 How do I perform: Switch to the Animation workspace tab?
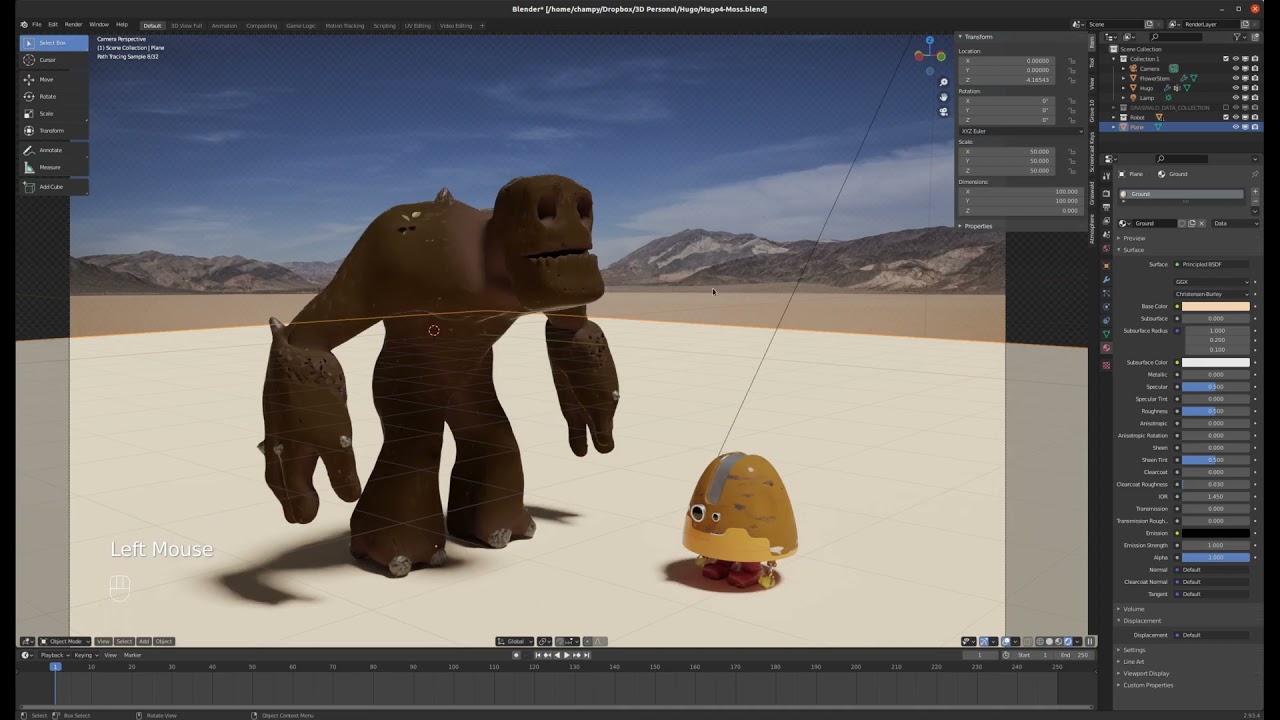(x=224, y=25)
